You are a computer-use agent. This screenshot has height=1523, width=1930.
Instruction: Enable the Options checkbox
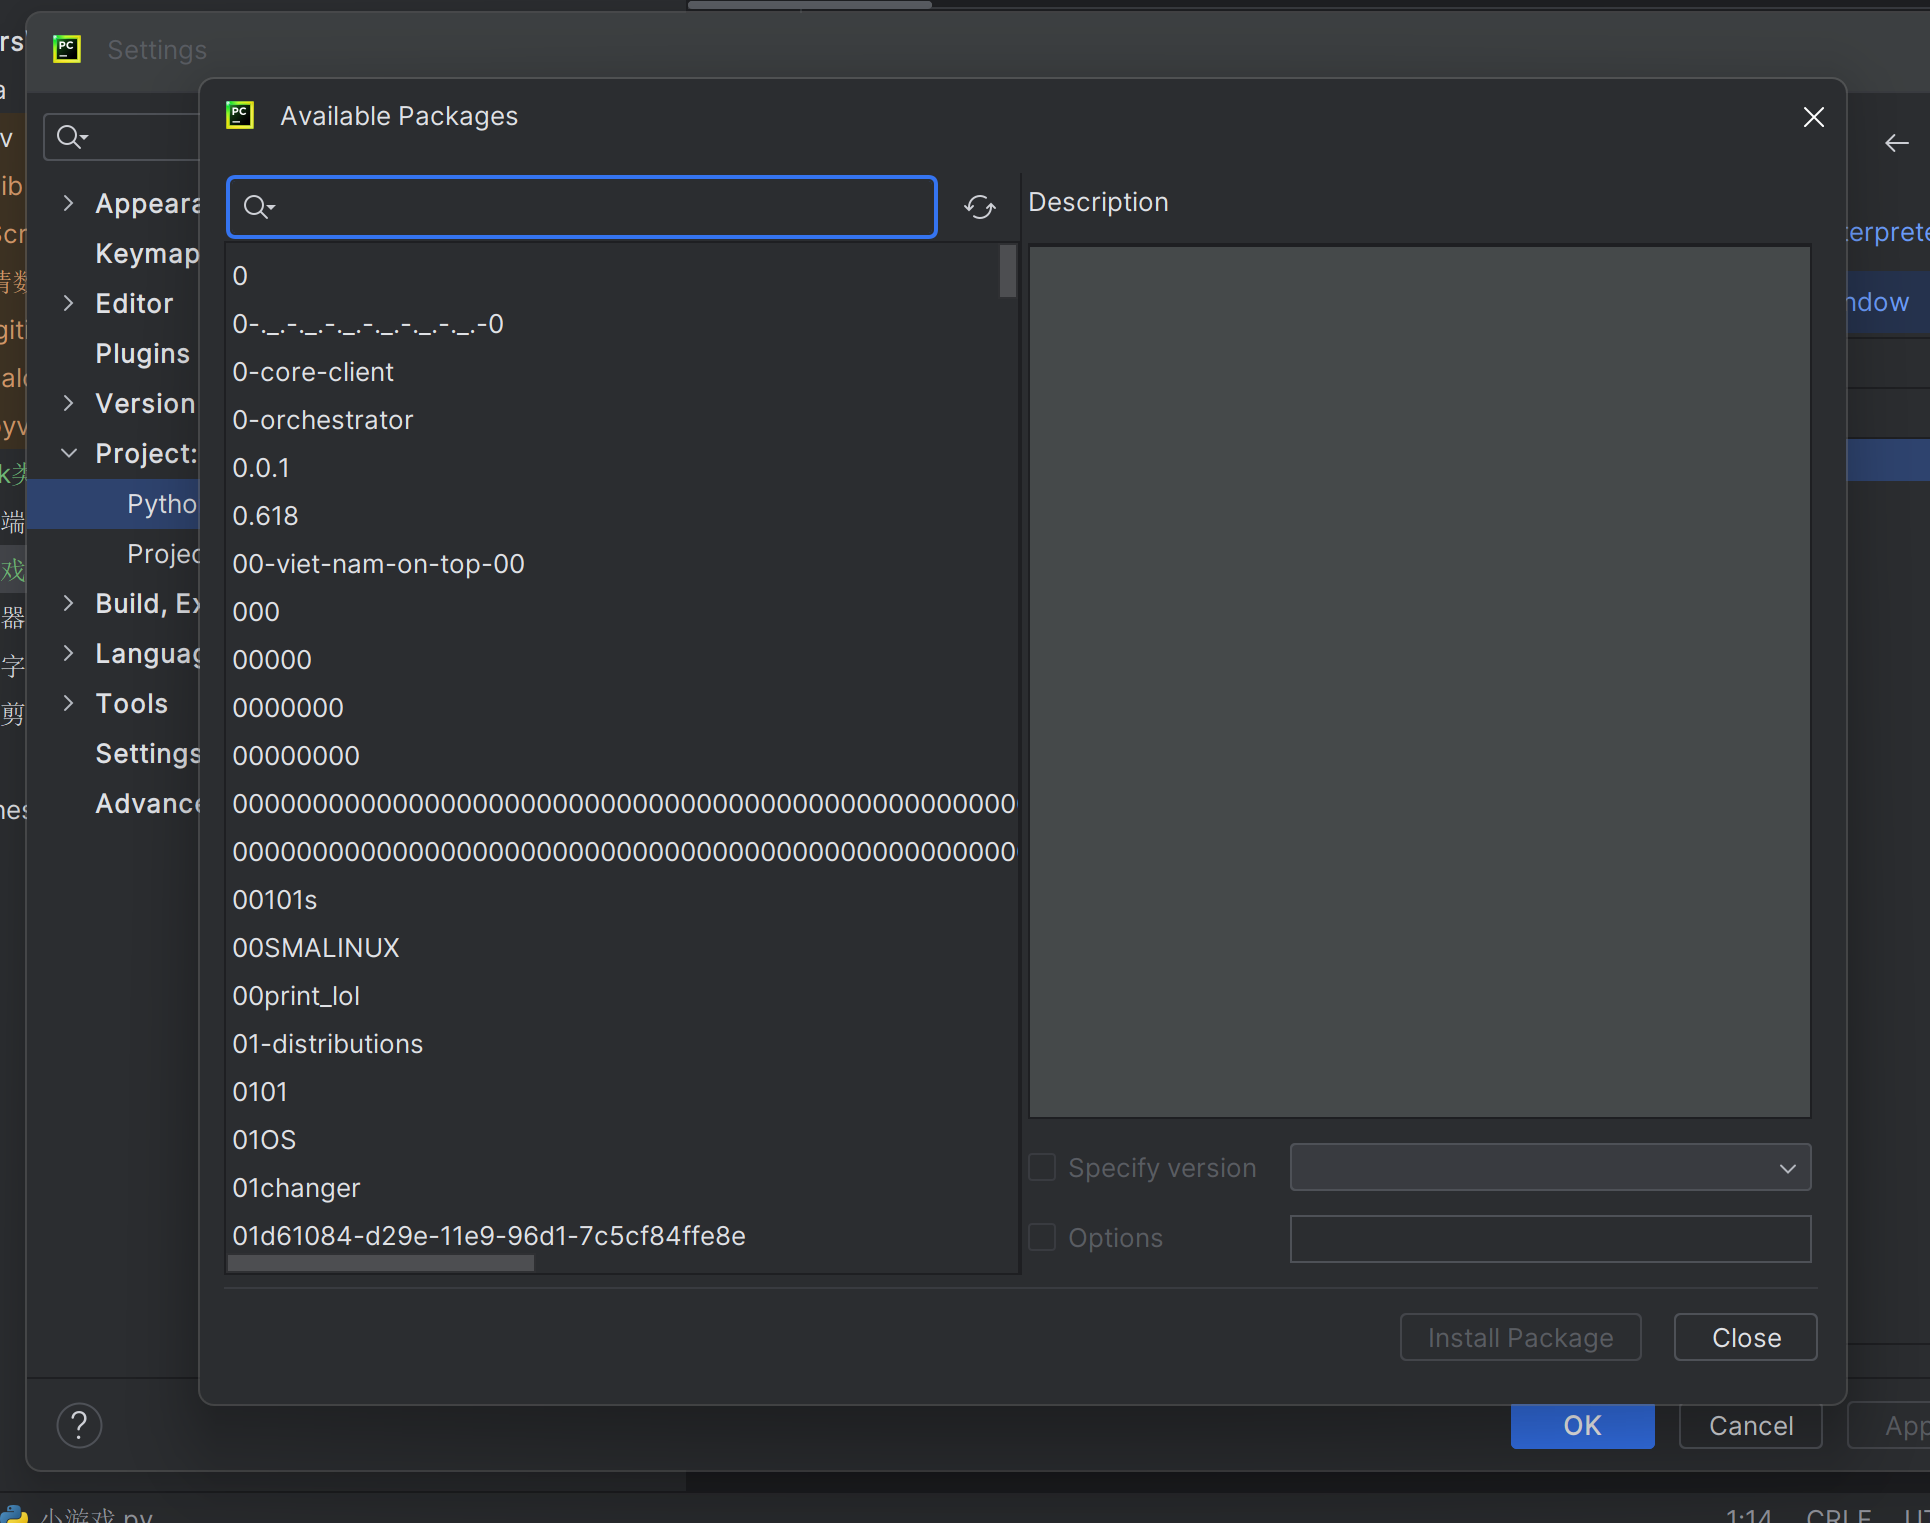point(1042,1237)
